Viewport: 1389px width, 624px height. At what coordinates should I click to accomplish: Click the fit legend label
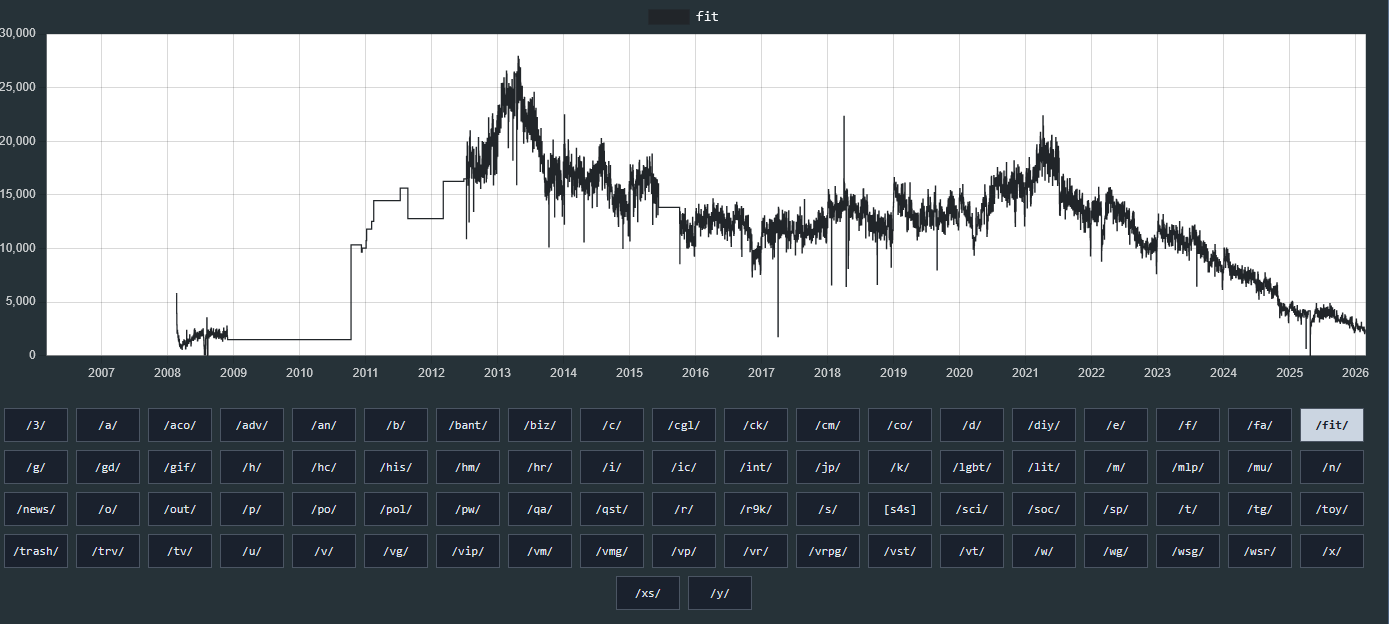coord(707,17)
